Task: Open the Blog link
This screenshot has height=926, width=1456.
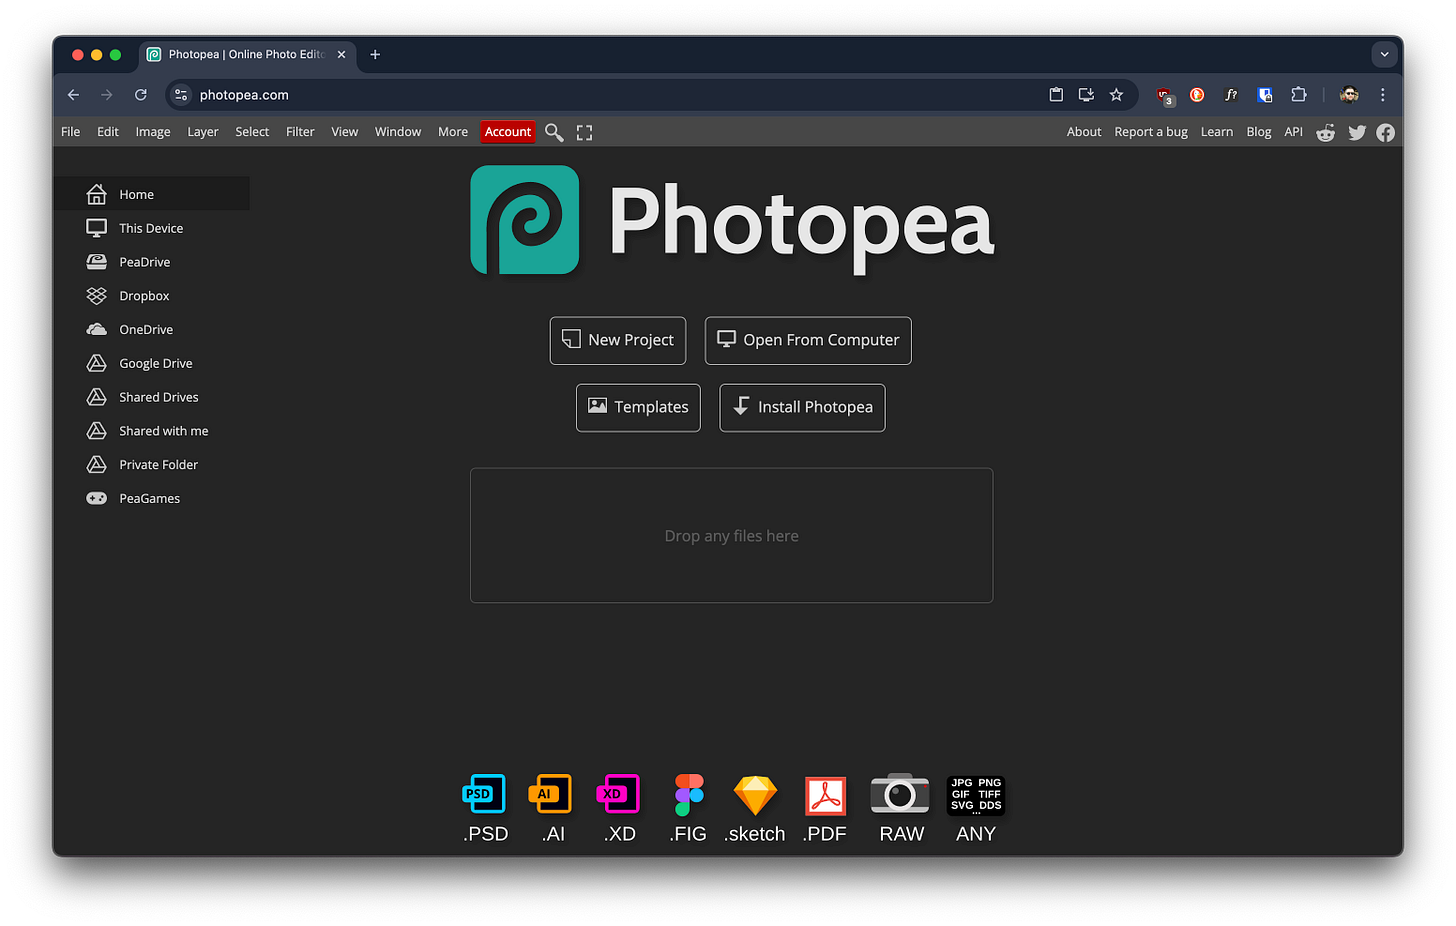Action: click(1259, 132)
